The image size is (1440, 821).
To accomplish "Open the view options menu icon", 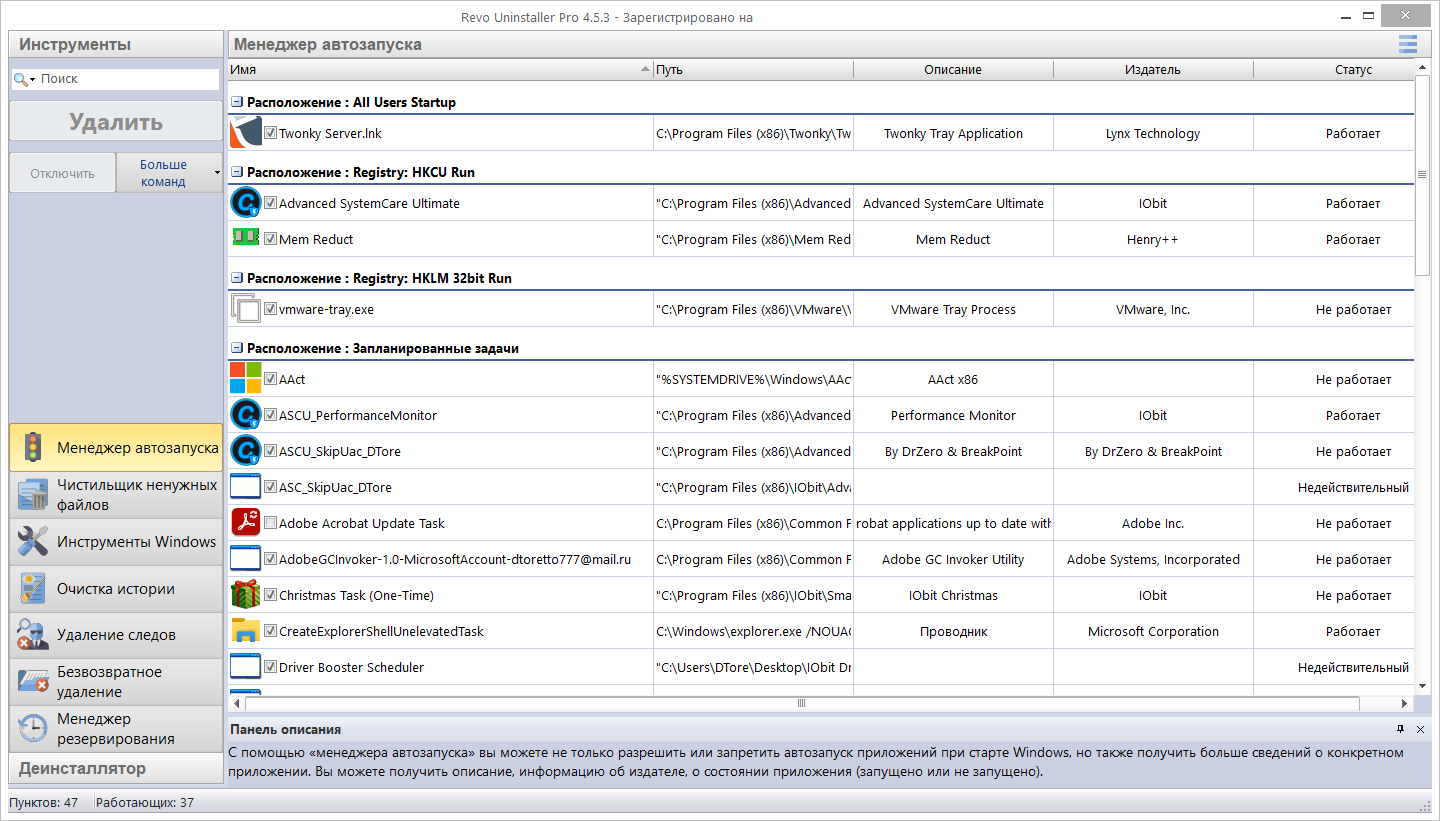I will tap(1408, 44).
